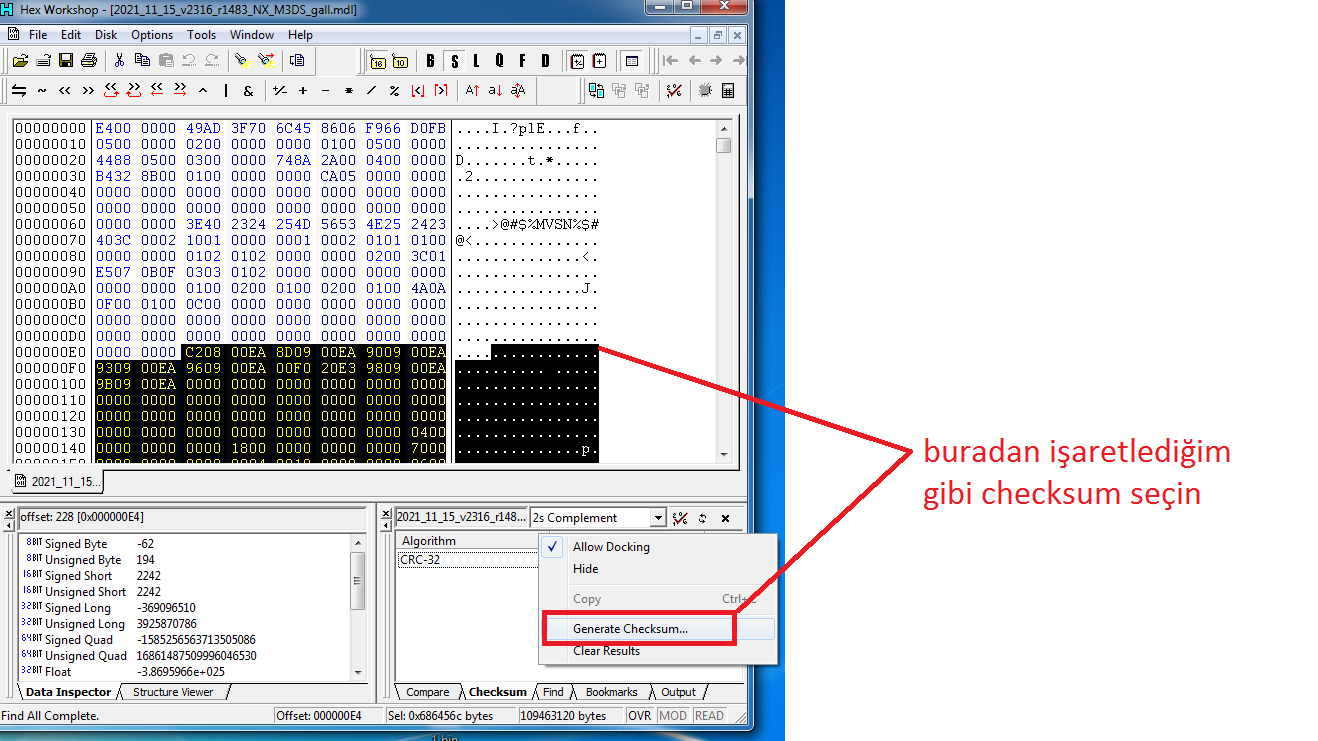Image resolution: width=1318 pixels, height=741 pixels.
Task: Click the main toolbar checksum icon
Action: click(x=674, y=90)
